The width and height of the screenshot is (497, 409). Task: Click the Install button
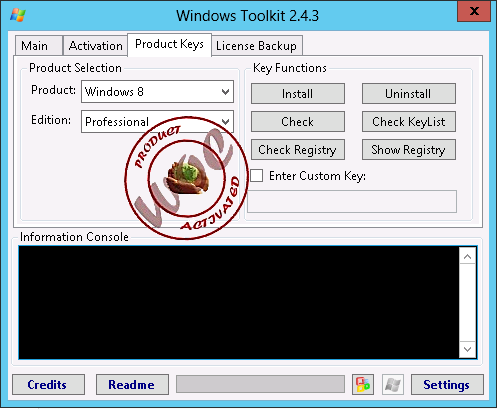point(298,94)
